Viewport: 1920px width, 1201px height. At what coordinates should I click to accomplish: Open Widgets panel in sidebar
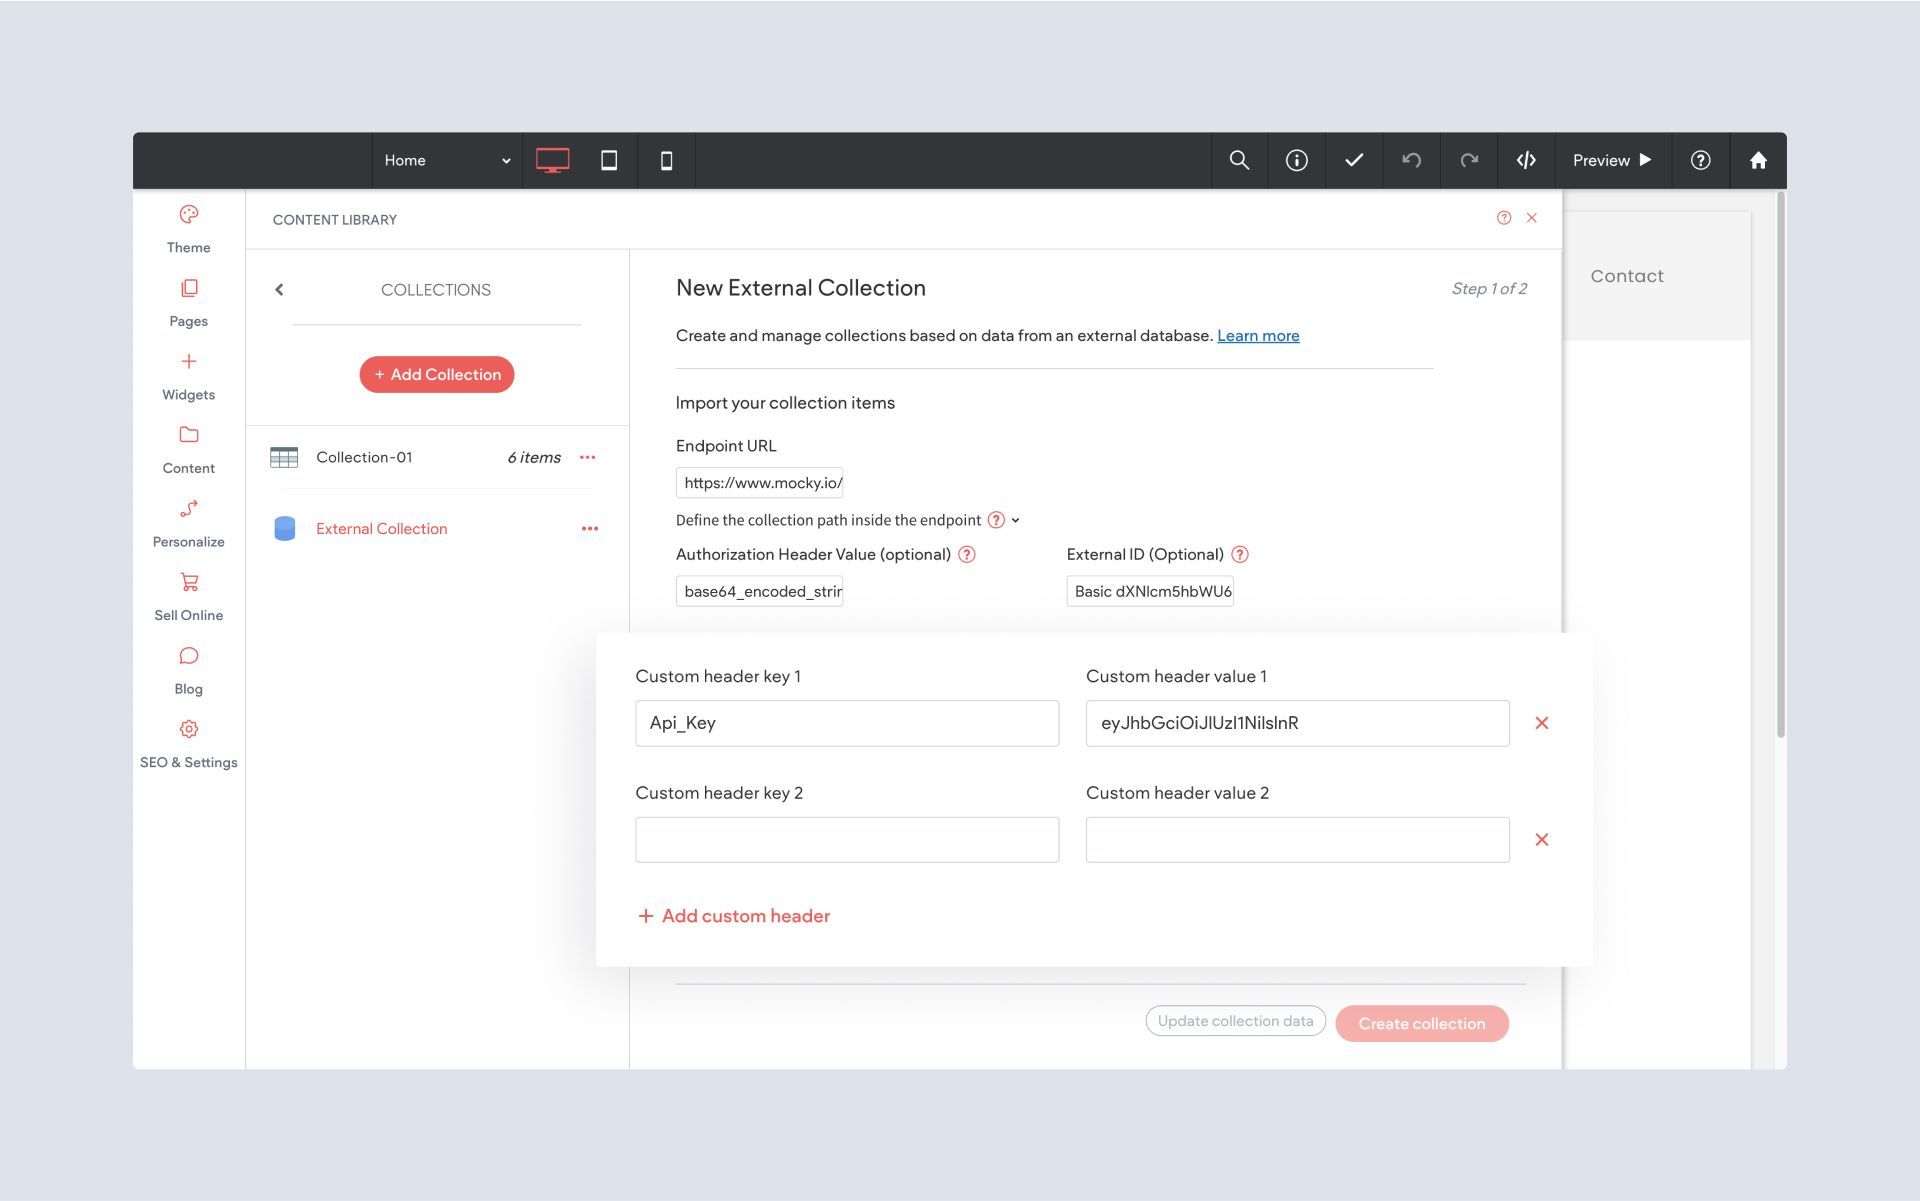pos(188,375)
